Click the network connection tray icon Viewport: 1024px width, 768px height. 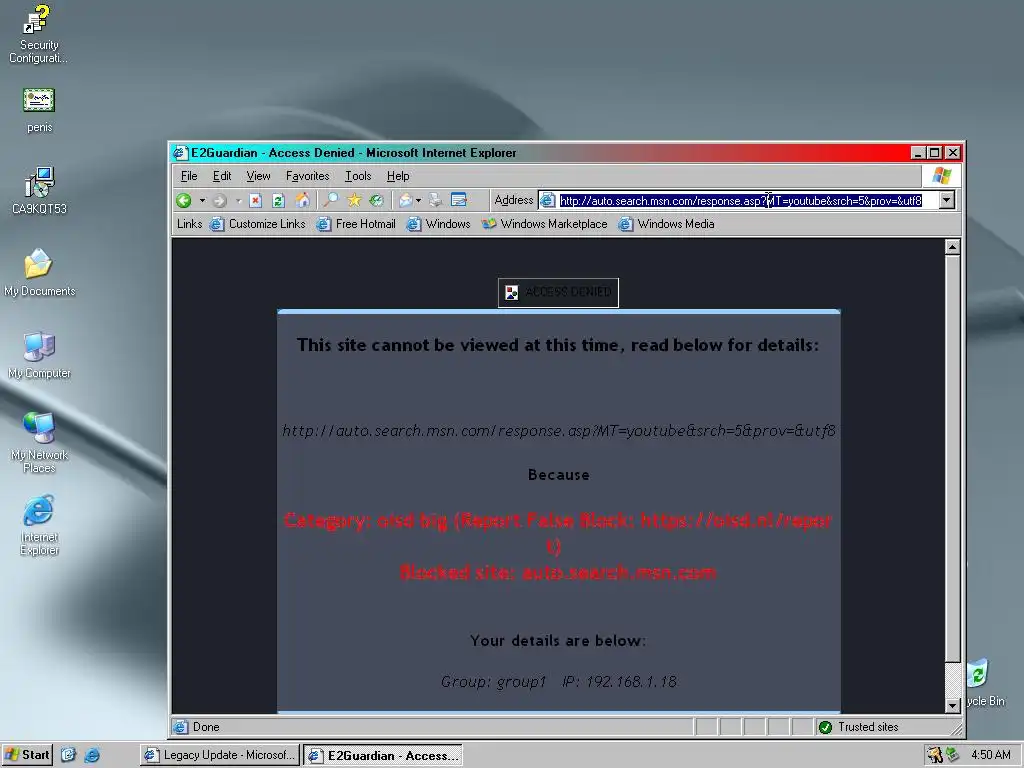pos(953,755)
